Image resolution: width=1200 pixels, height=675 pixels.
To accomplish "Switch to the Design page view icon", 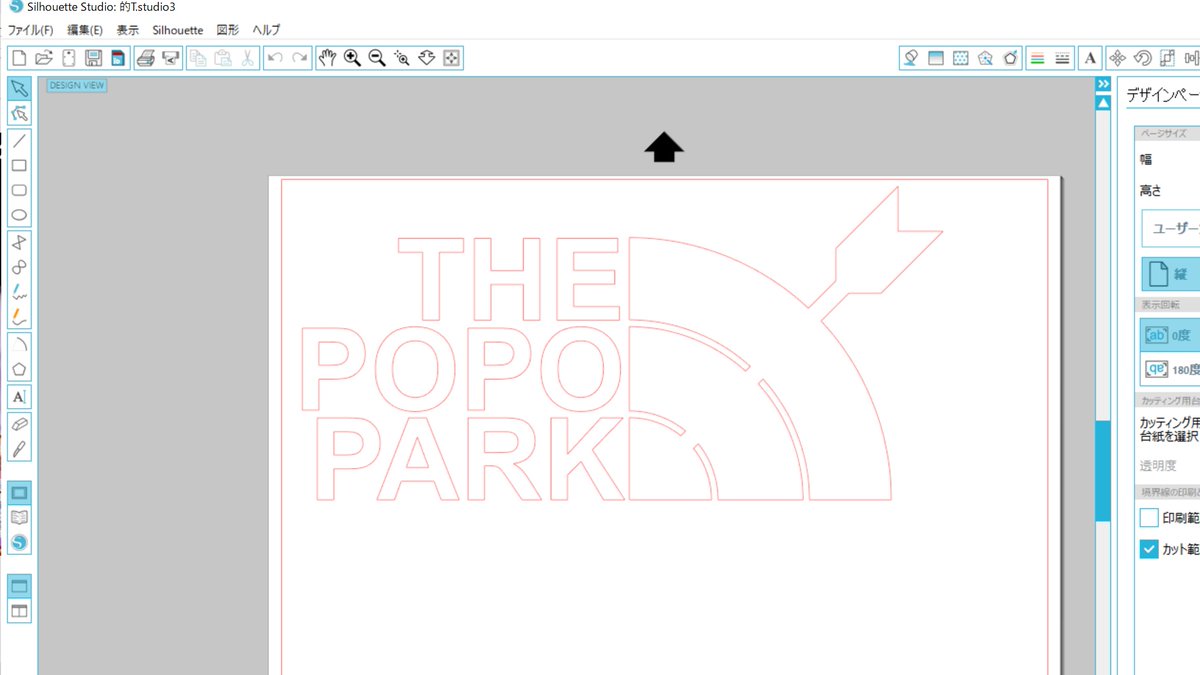I will tap(19, 492).
